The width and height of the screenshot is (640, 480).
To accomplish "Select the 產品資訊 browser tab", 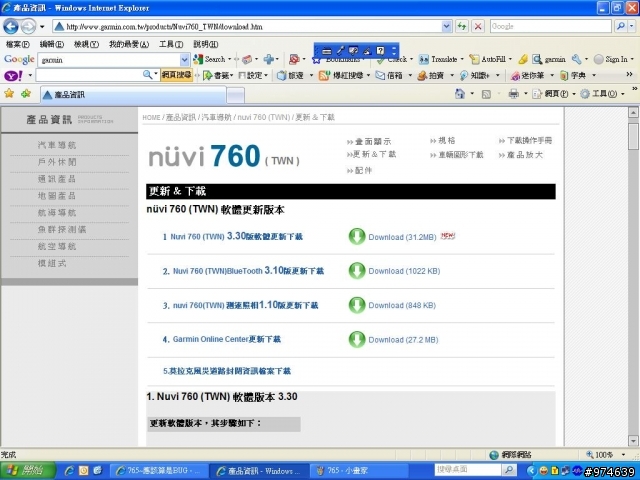I will coord(133,95).
